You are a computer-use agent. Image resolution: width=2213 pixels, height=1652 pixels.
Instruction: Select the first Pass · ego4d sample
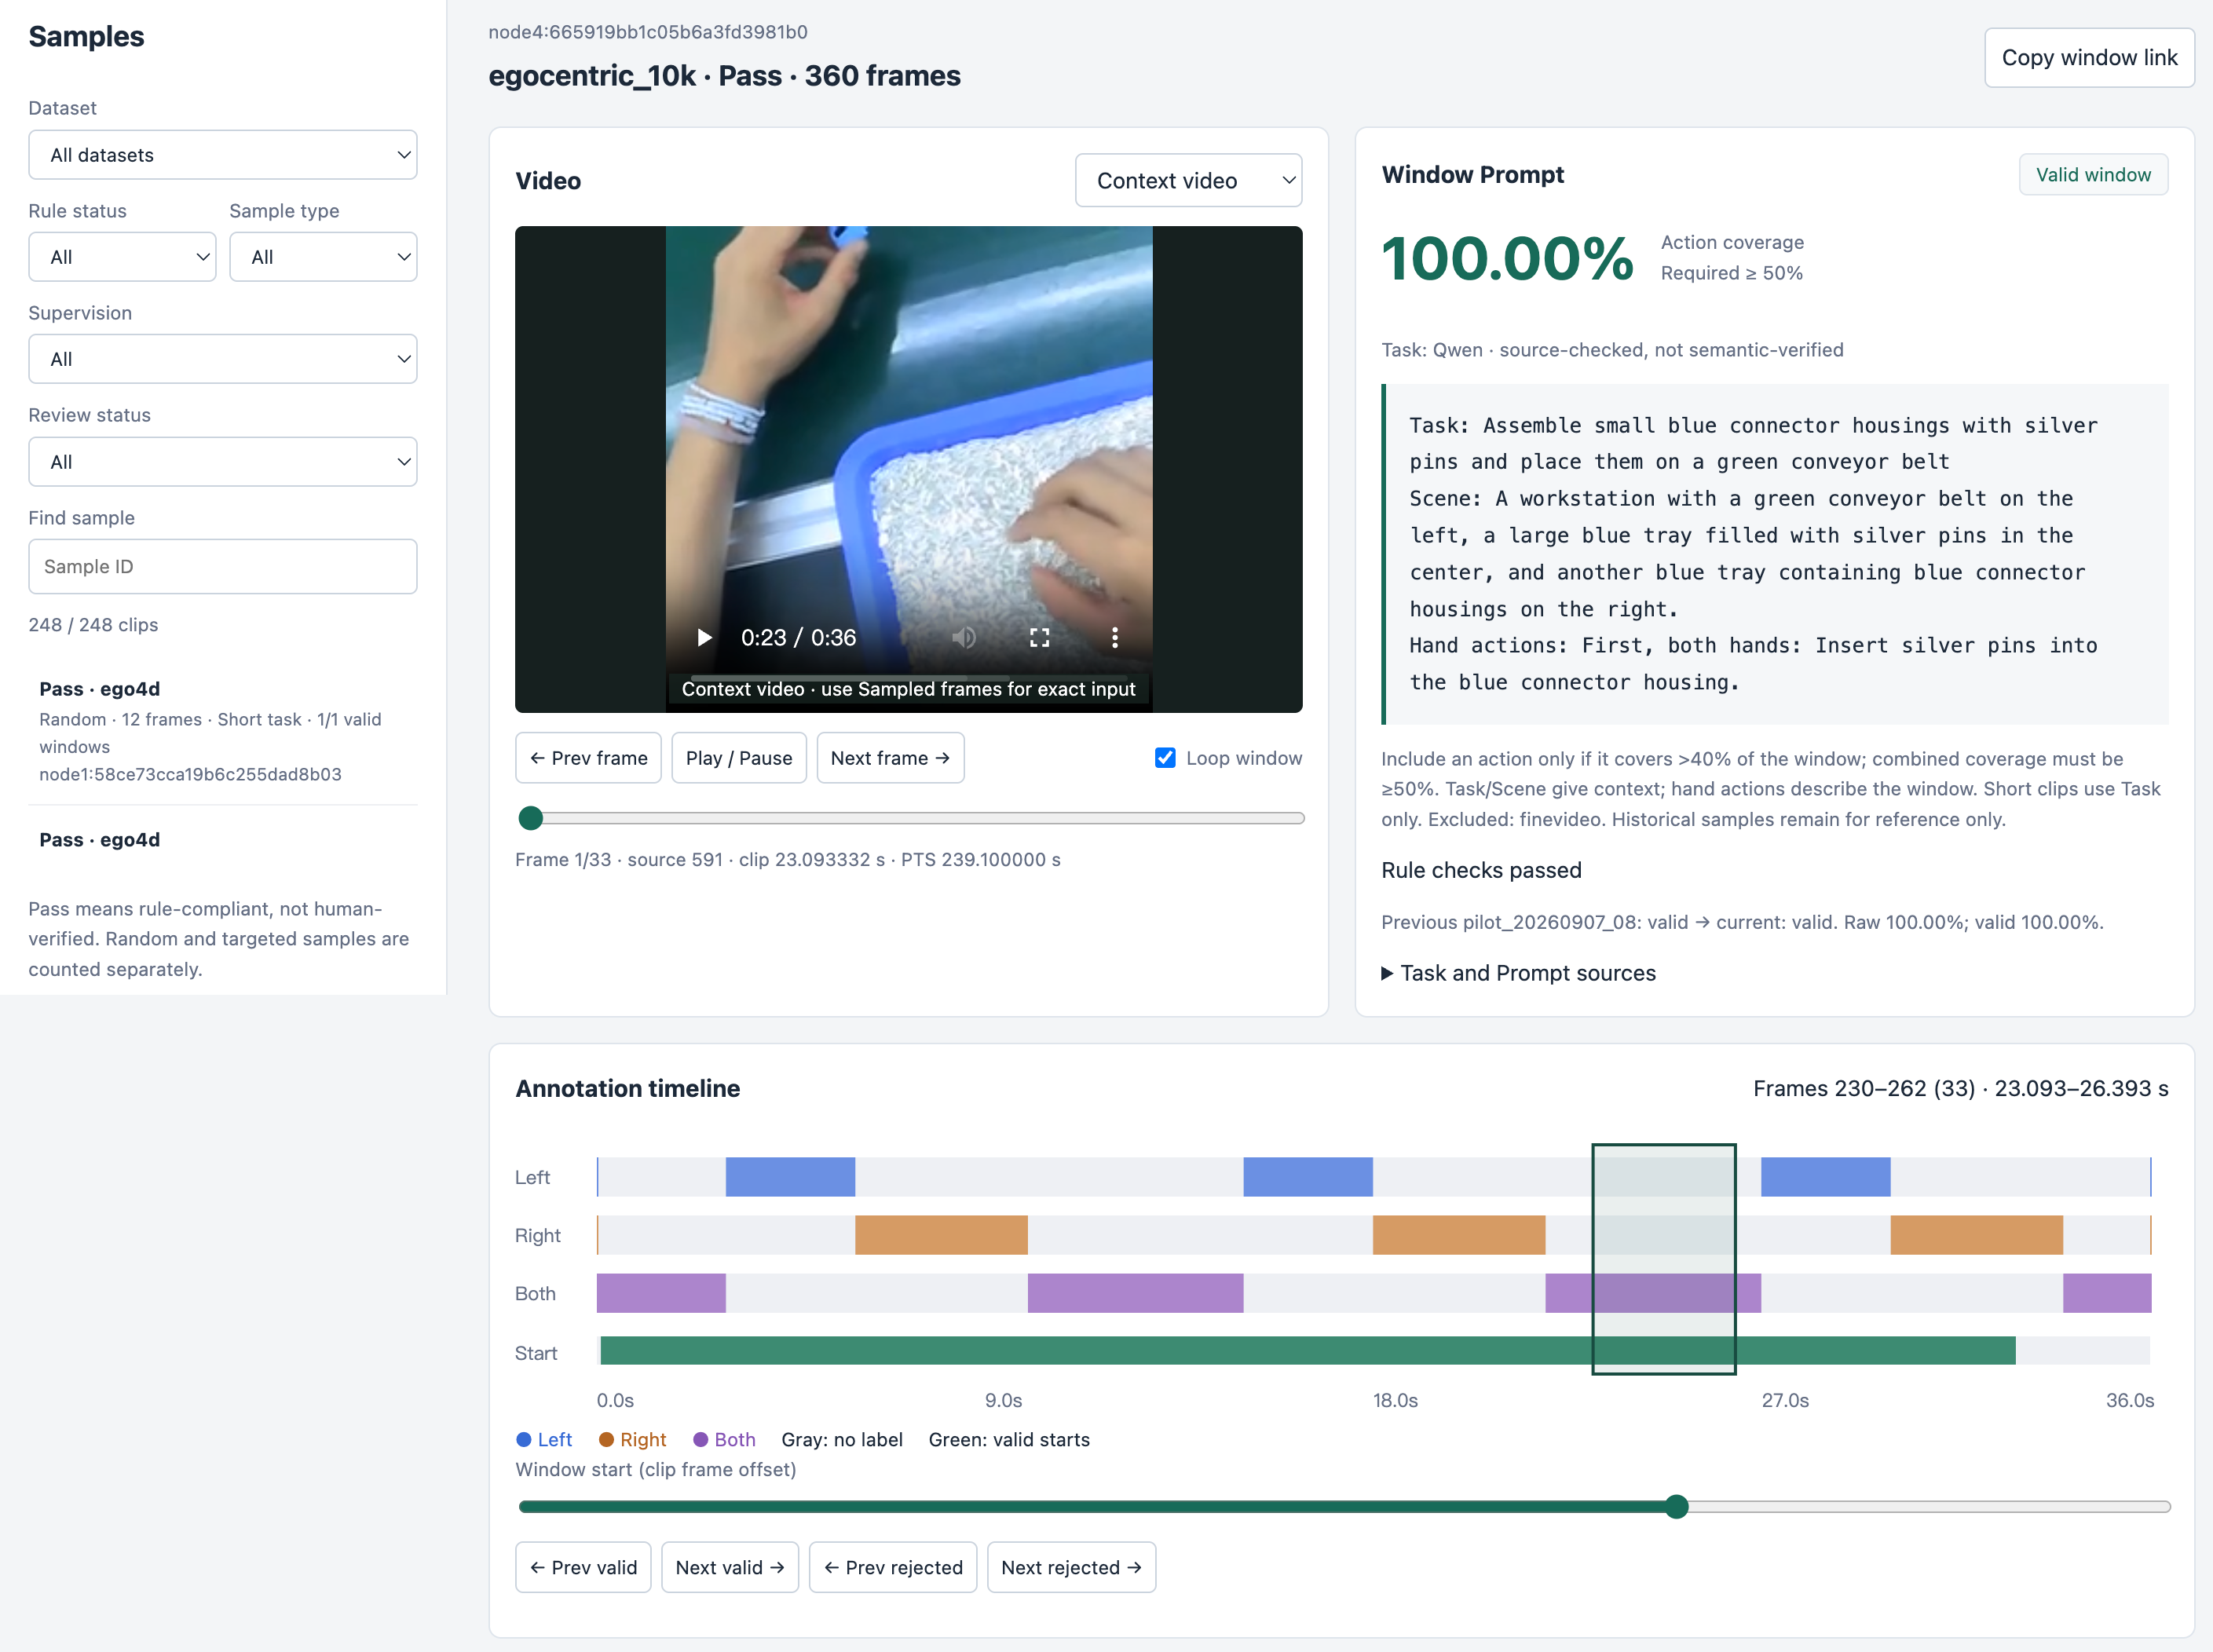(223, 731)
